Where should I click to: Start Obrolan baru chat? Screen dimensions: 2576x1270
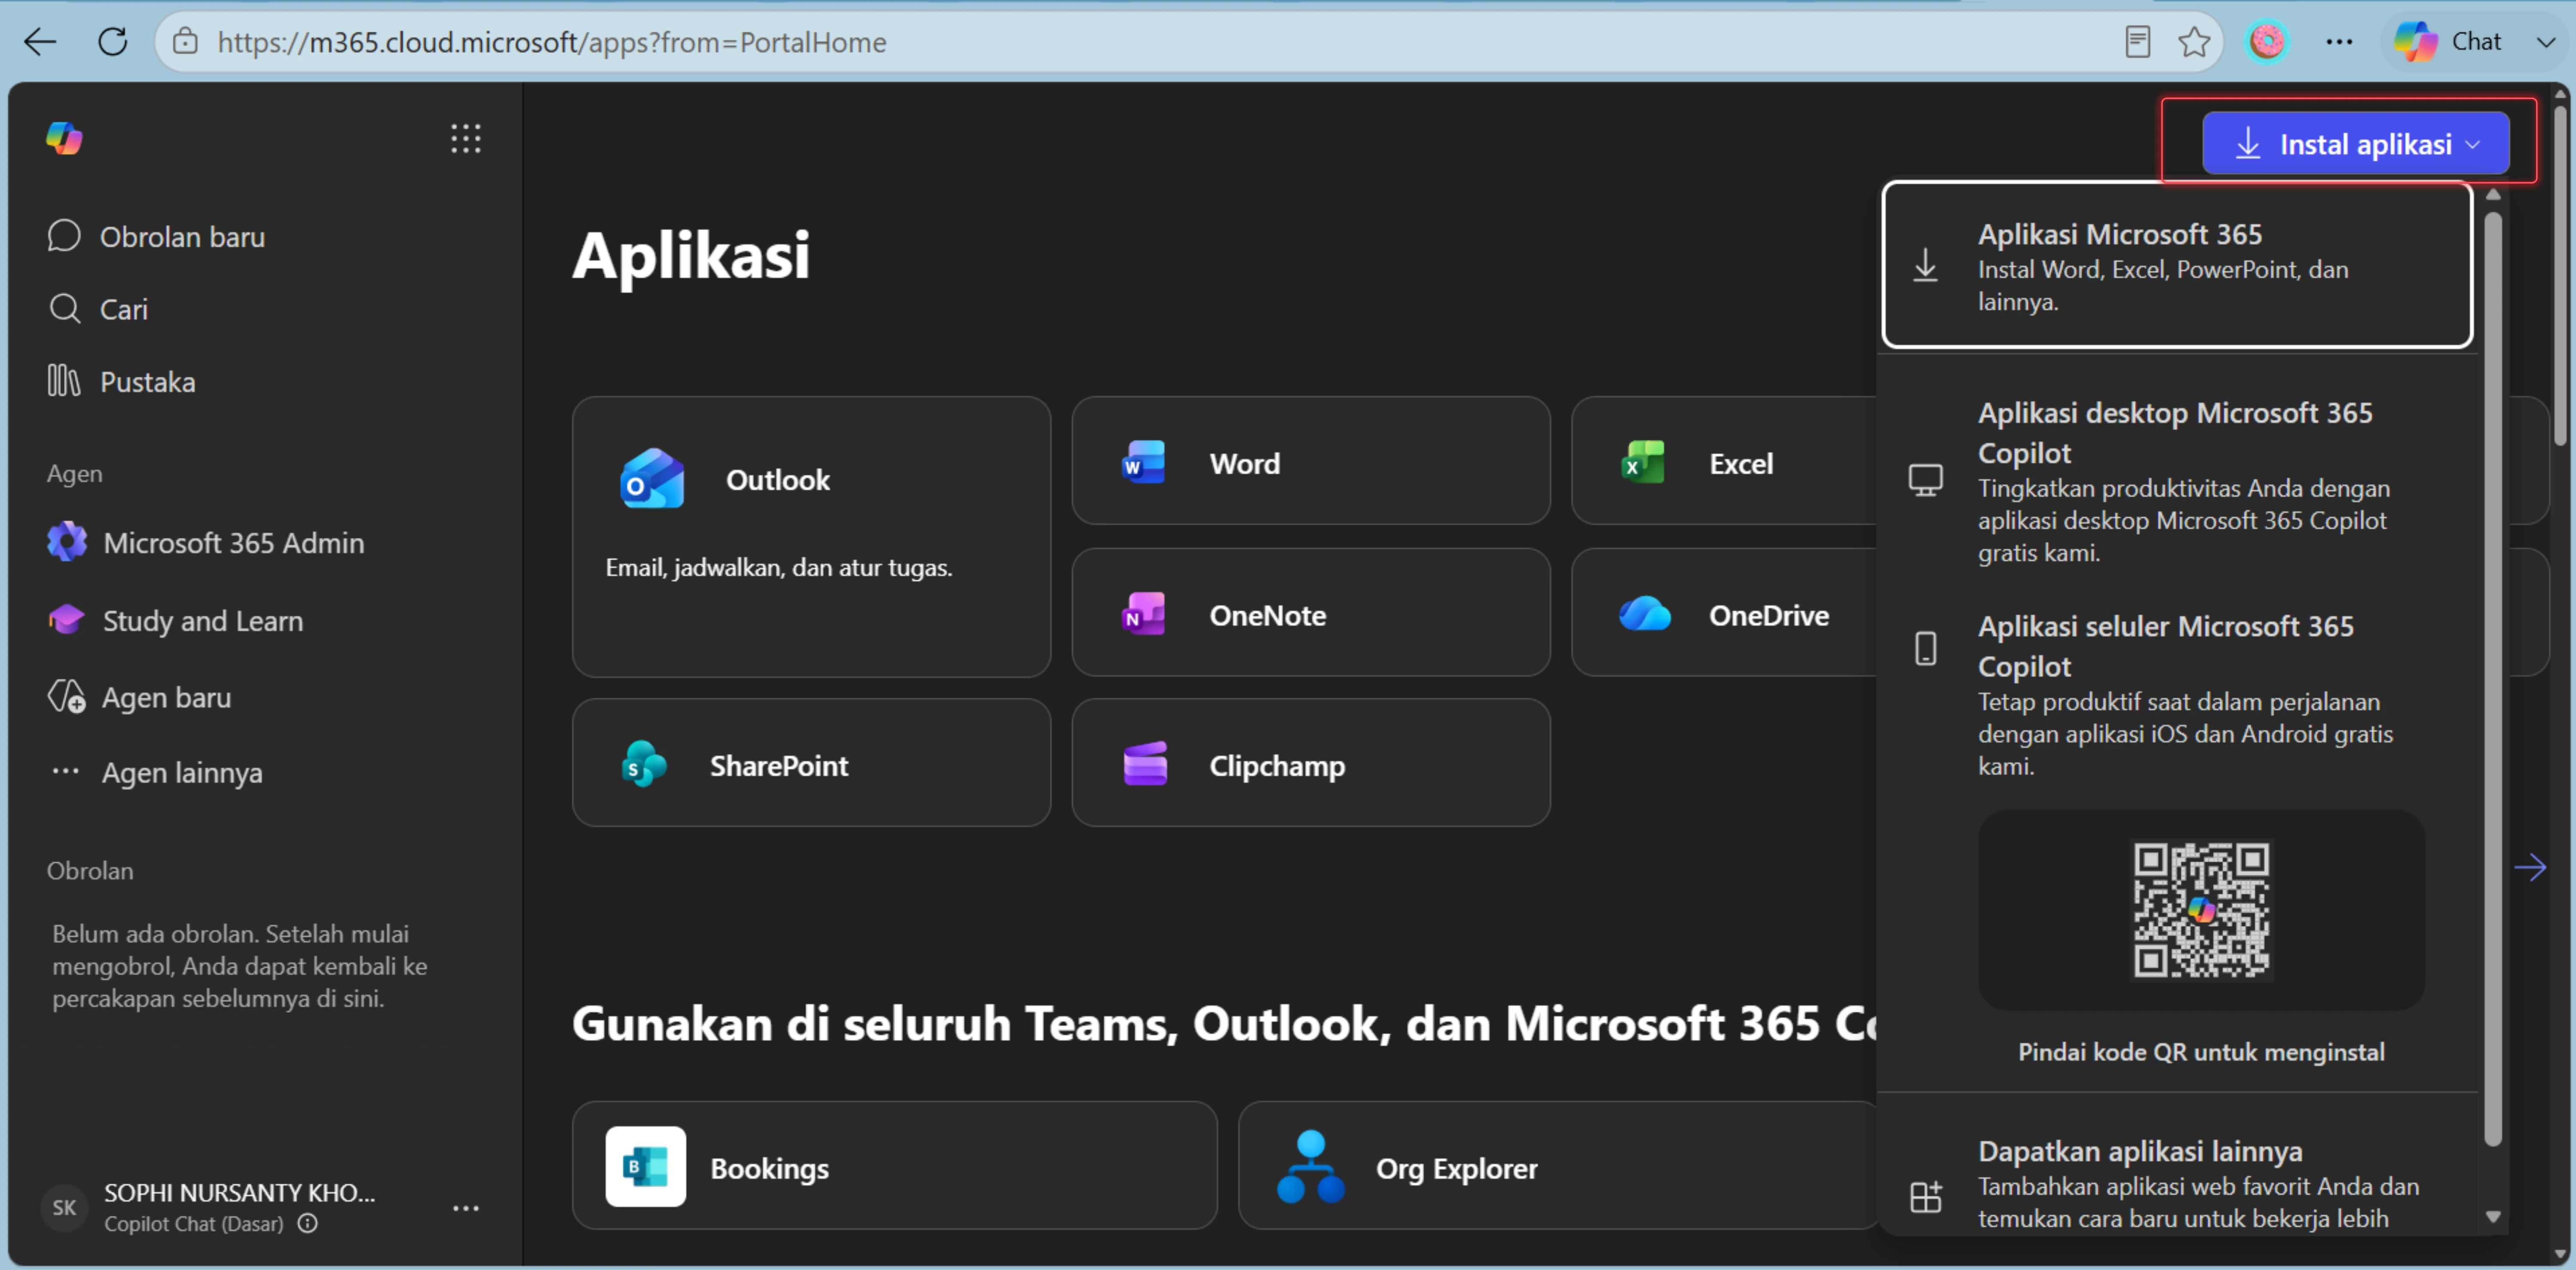[x=157, y=237]
